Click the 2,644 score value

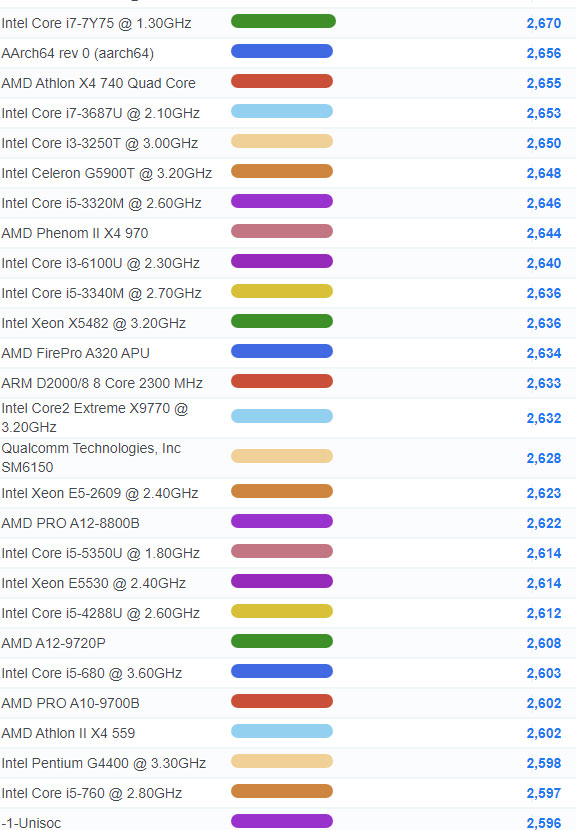pos(544,233)
